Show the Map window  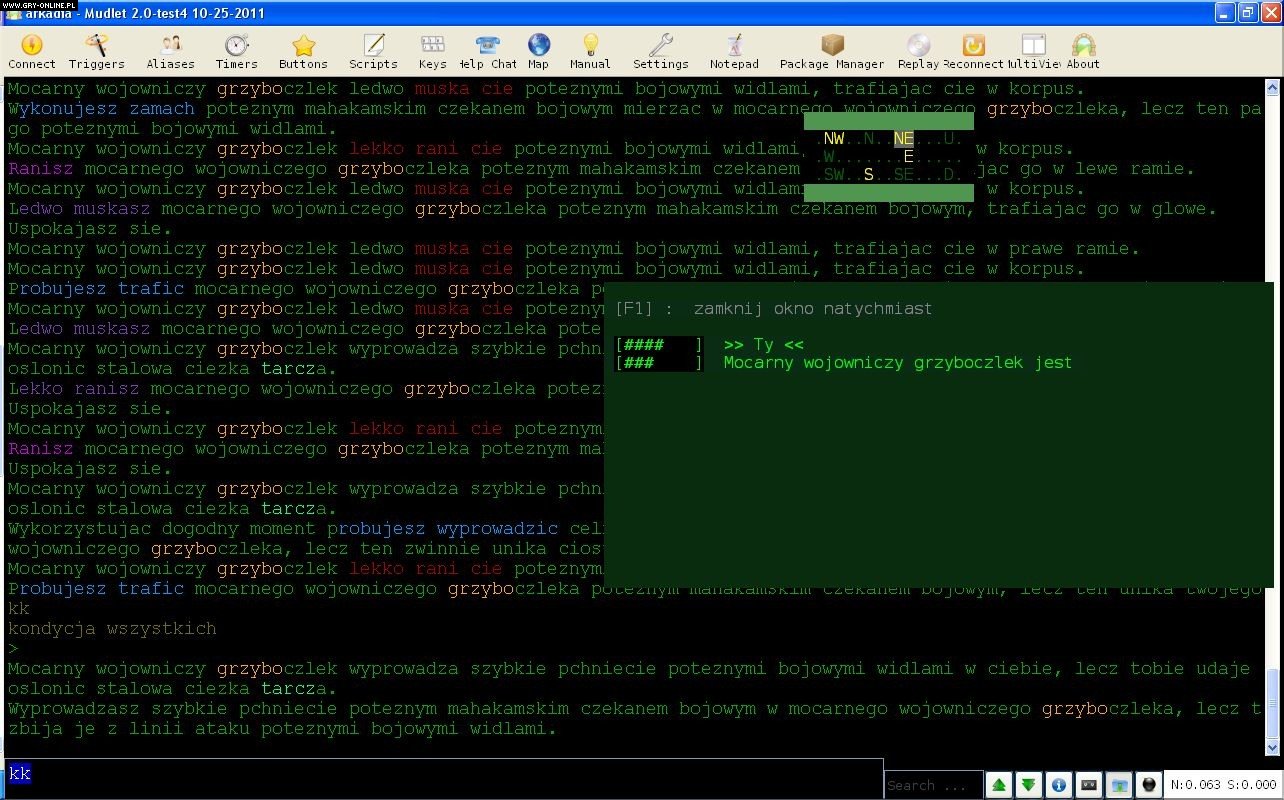538,51
